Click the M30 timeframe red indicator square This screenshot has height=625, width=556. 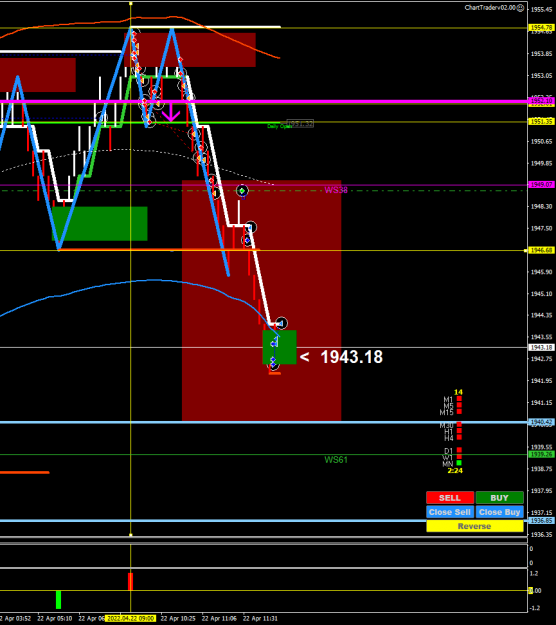(x=459, y=425)
